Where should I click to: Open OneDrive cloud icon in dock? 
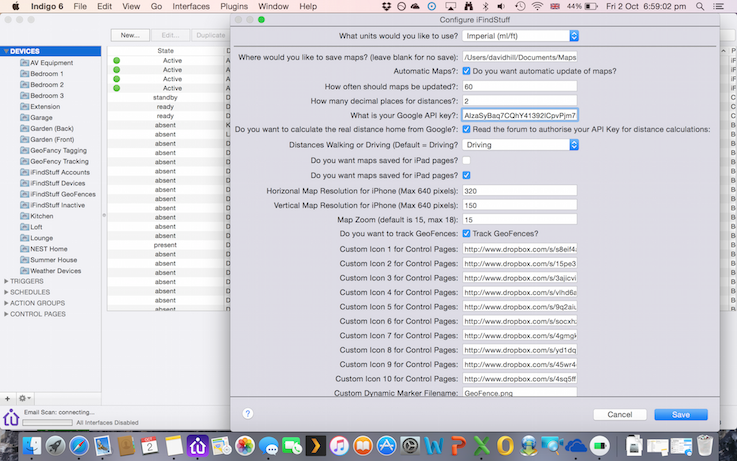576,445
